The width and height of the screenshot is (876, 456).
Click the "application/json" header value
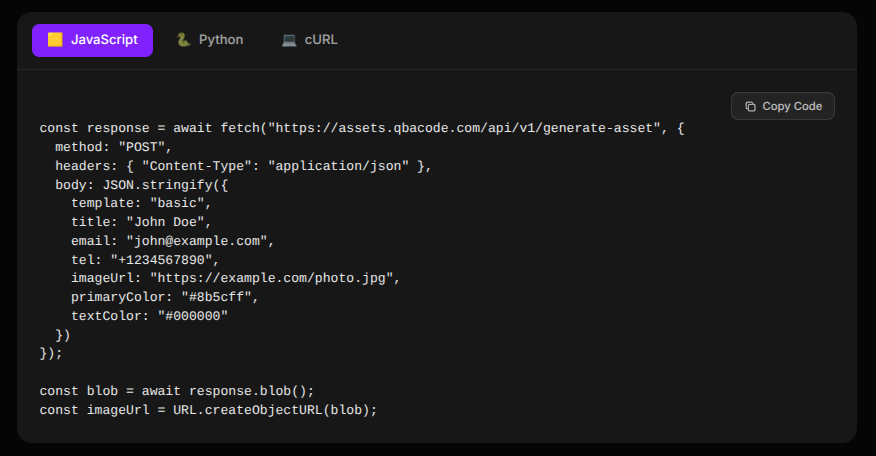339,166
